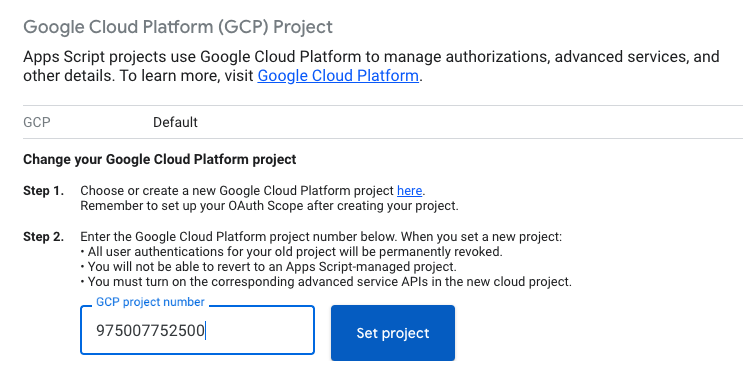Click the 'permanently revoked' bullet line
This screenshot has width=748, height=372.
point(291,251)
